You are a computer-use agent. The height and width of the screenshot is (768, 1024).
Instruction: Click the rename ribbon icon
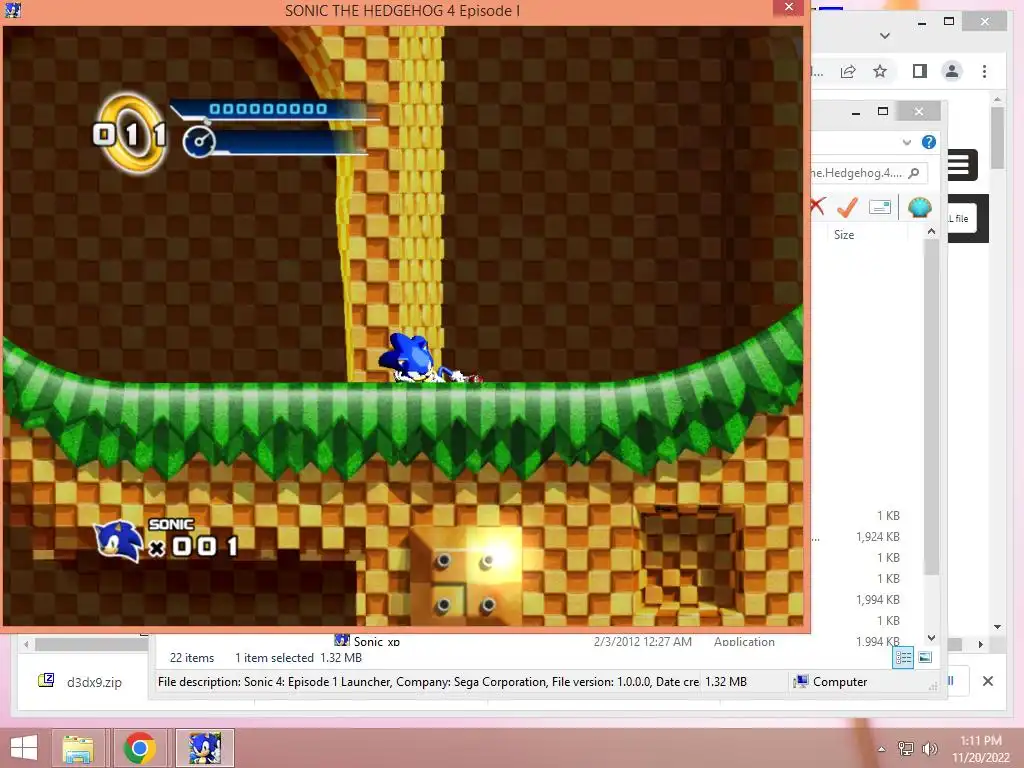point(880,207)
